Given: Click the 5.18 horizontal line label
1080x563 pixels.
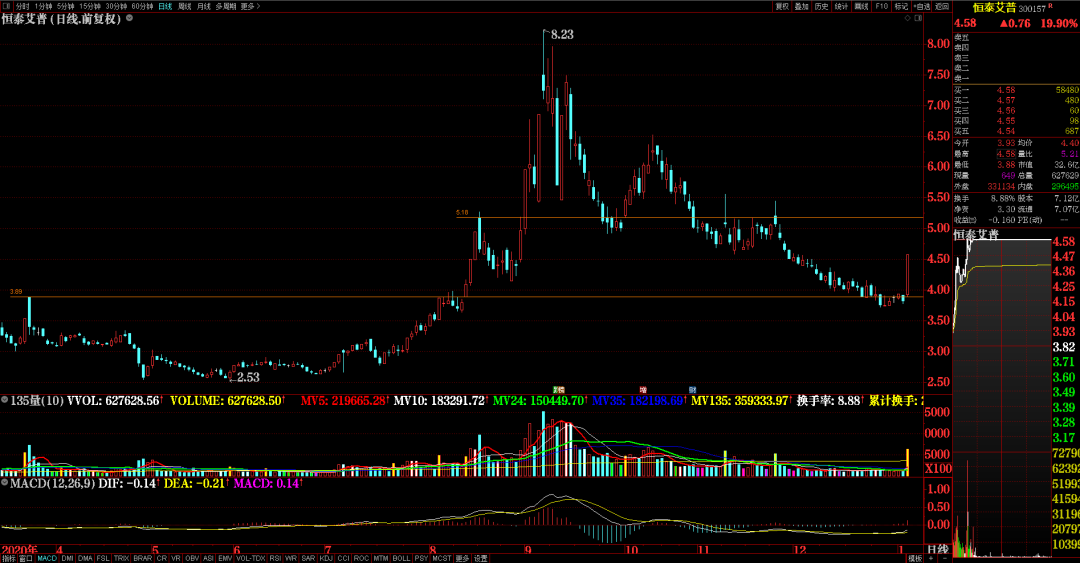Looking at the screenshot, I should (x=461, y=213).
